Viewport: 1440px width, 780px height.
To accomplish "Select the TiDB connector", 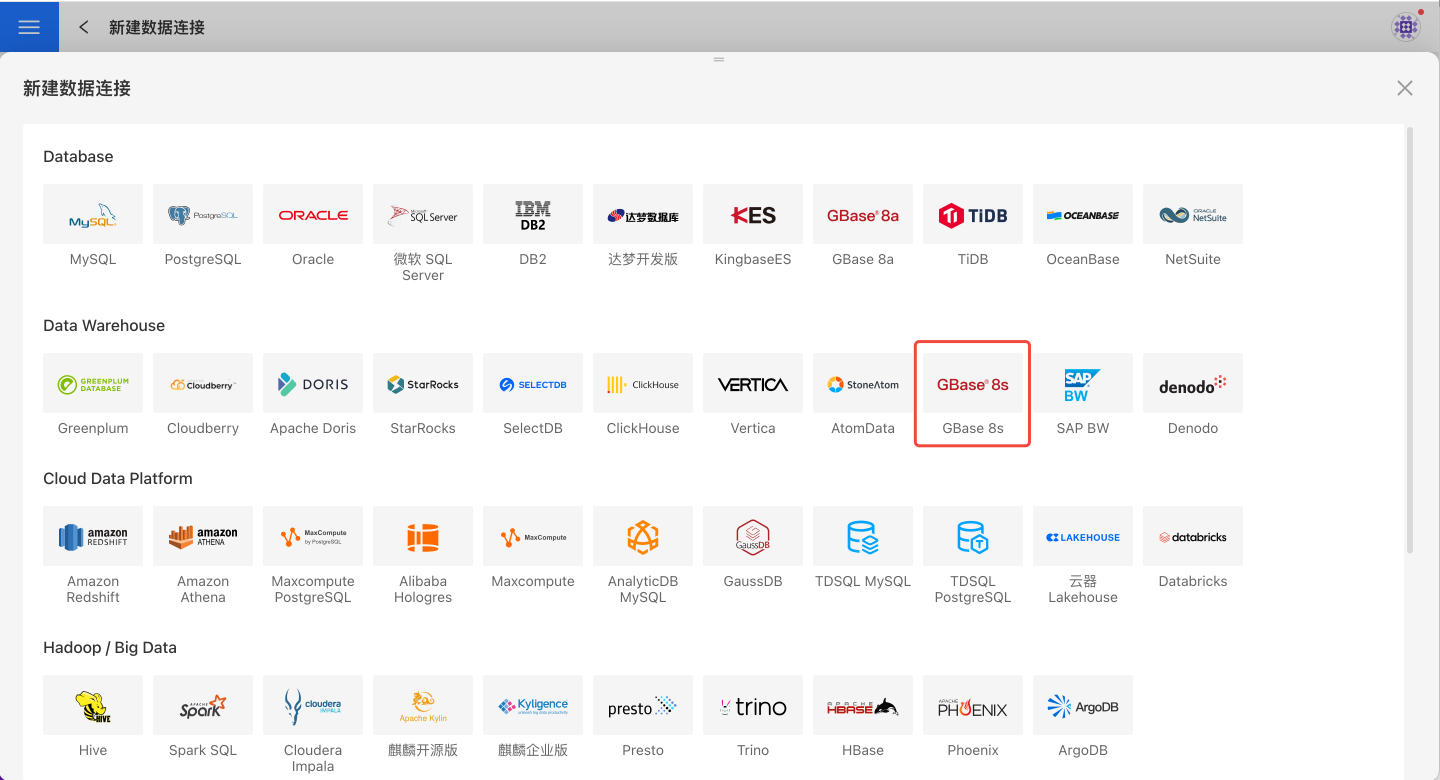I will tap(973, 214).
